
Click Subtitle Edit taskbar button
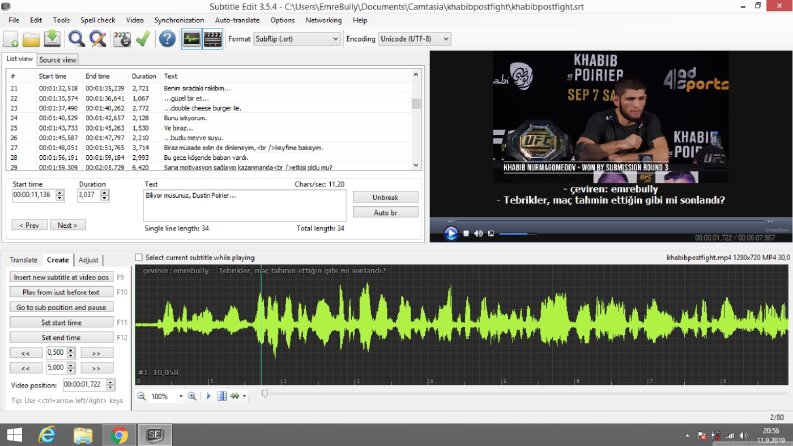click(155, 435)
